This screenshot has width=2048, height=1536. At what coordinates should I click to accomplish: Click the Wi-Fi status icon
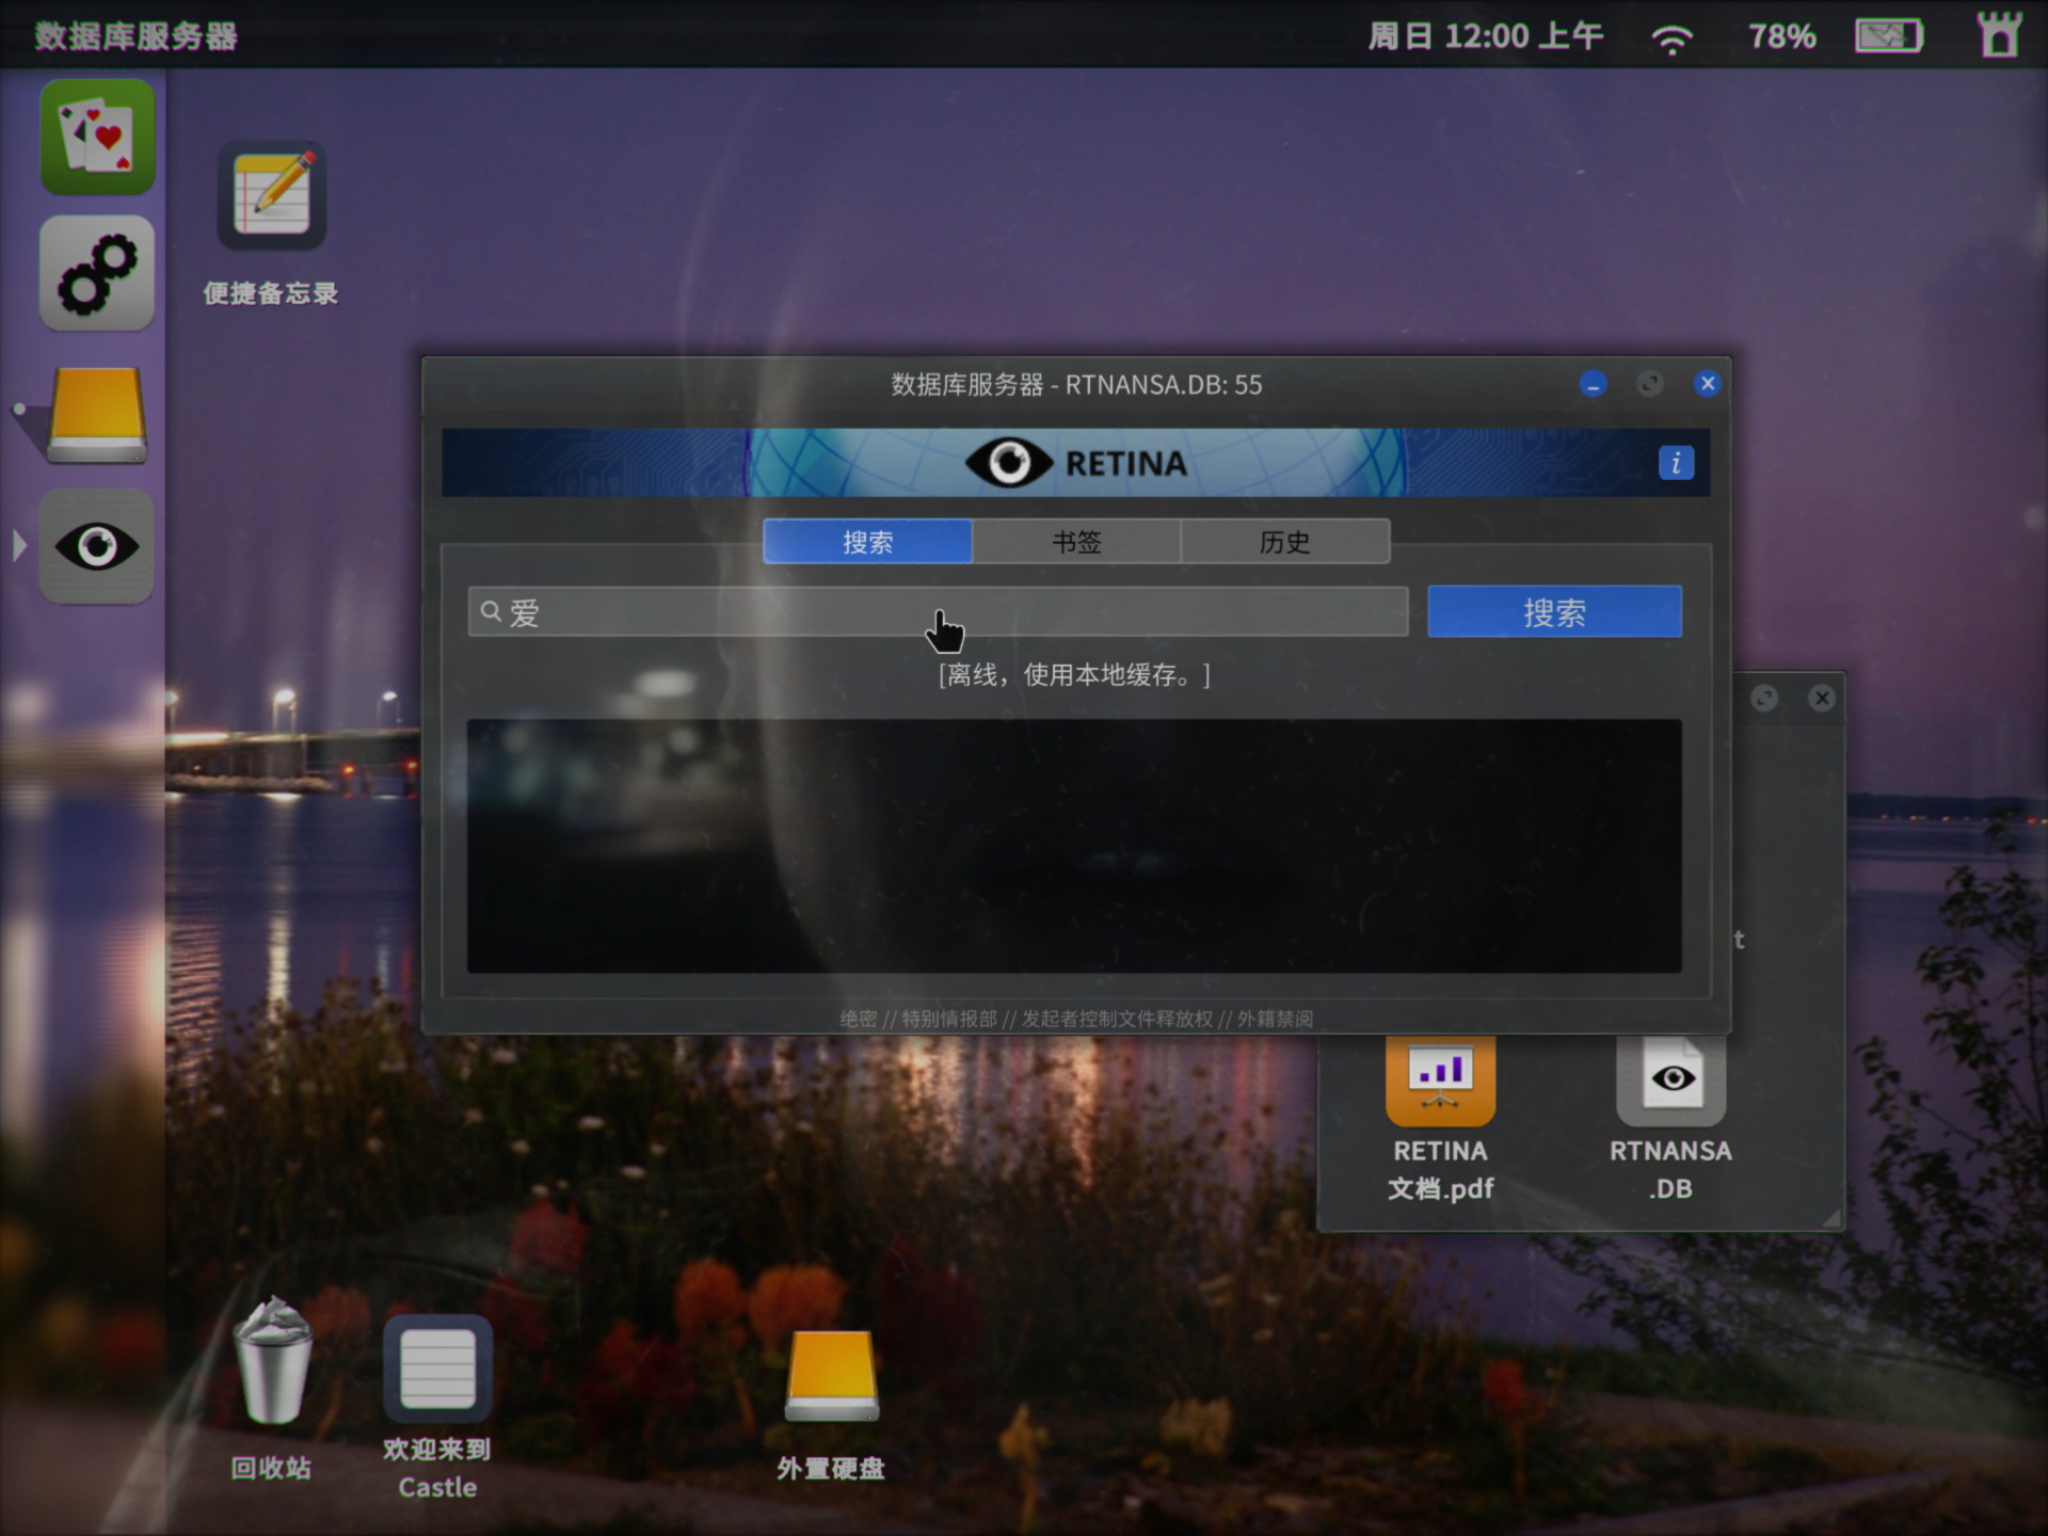[x=1671, y=39]
